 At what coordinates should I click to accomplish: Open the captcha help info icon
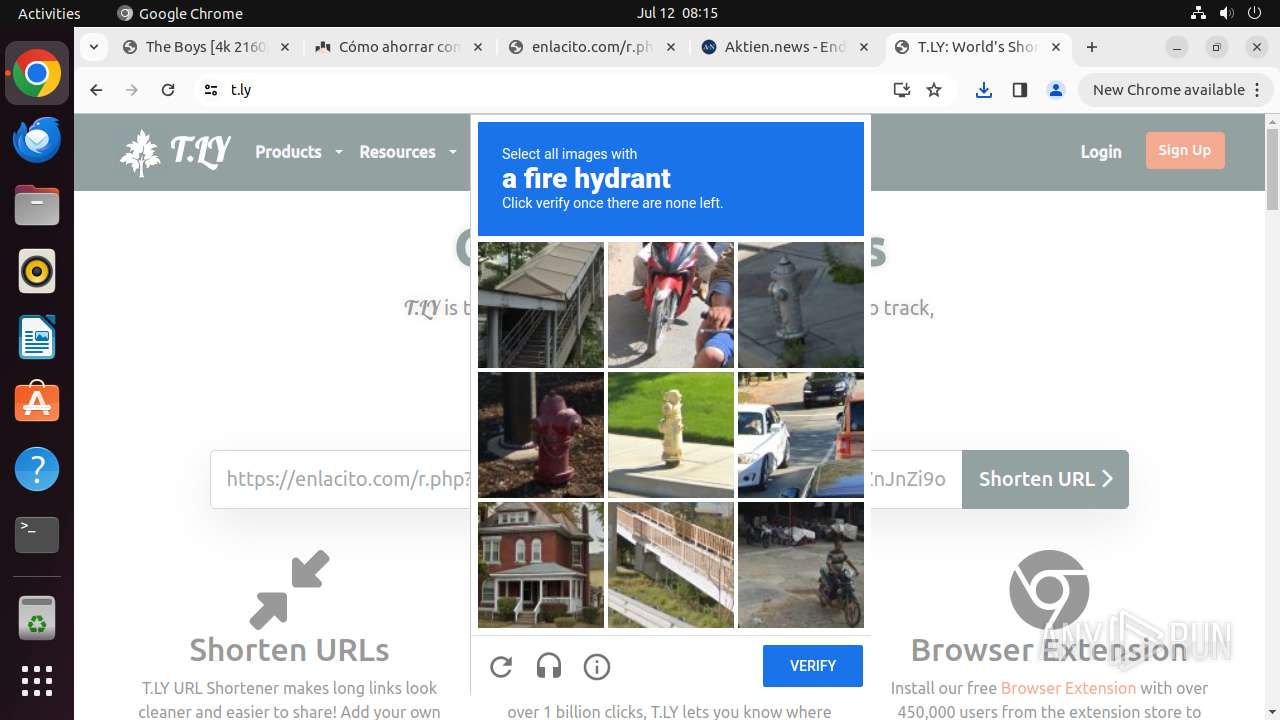pyautogui.click(x=597, y=666)
